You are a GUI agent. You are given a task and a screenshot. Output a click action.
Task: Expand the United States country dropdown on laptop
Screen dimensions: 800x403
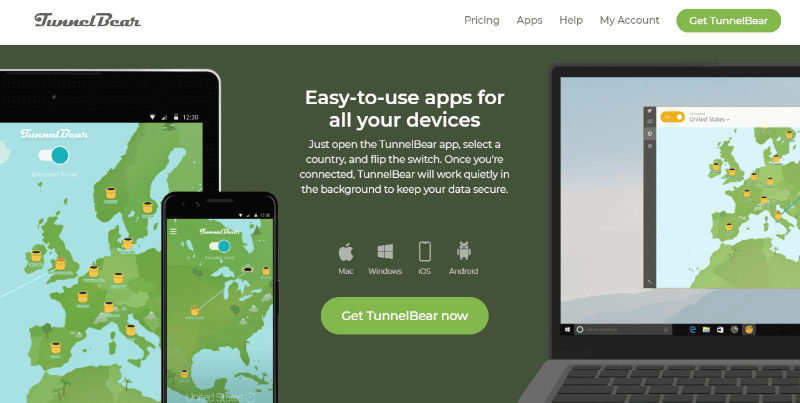pyautogui.click(x=709, y=119)
